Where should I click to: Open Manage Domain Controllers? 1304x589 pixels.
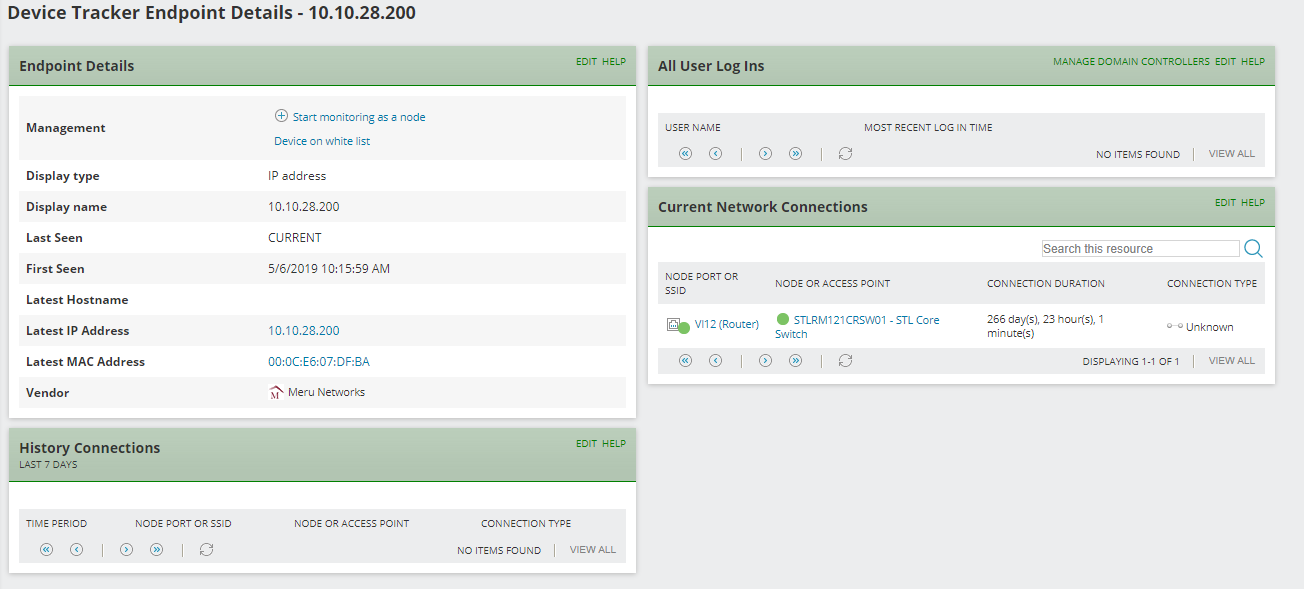1131,62
